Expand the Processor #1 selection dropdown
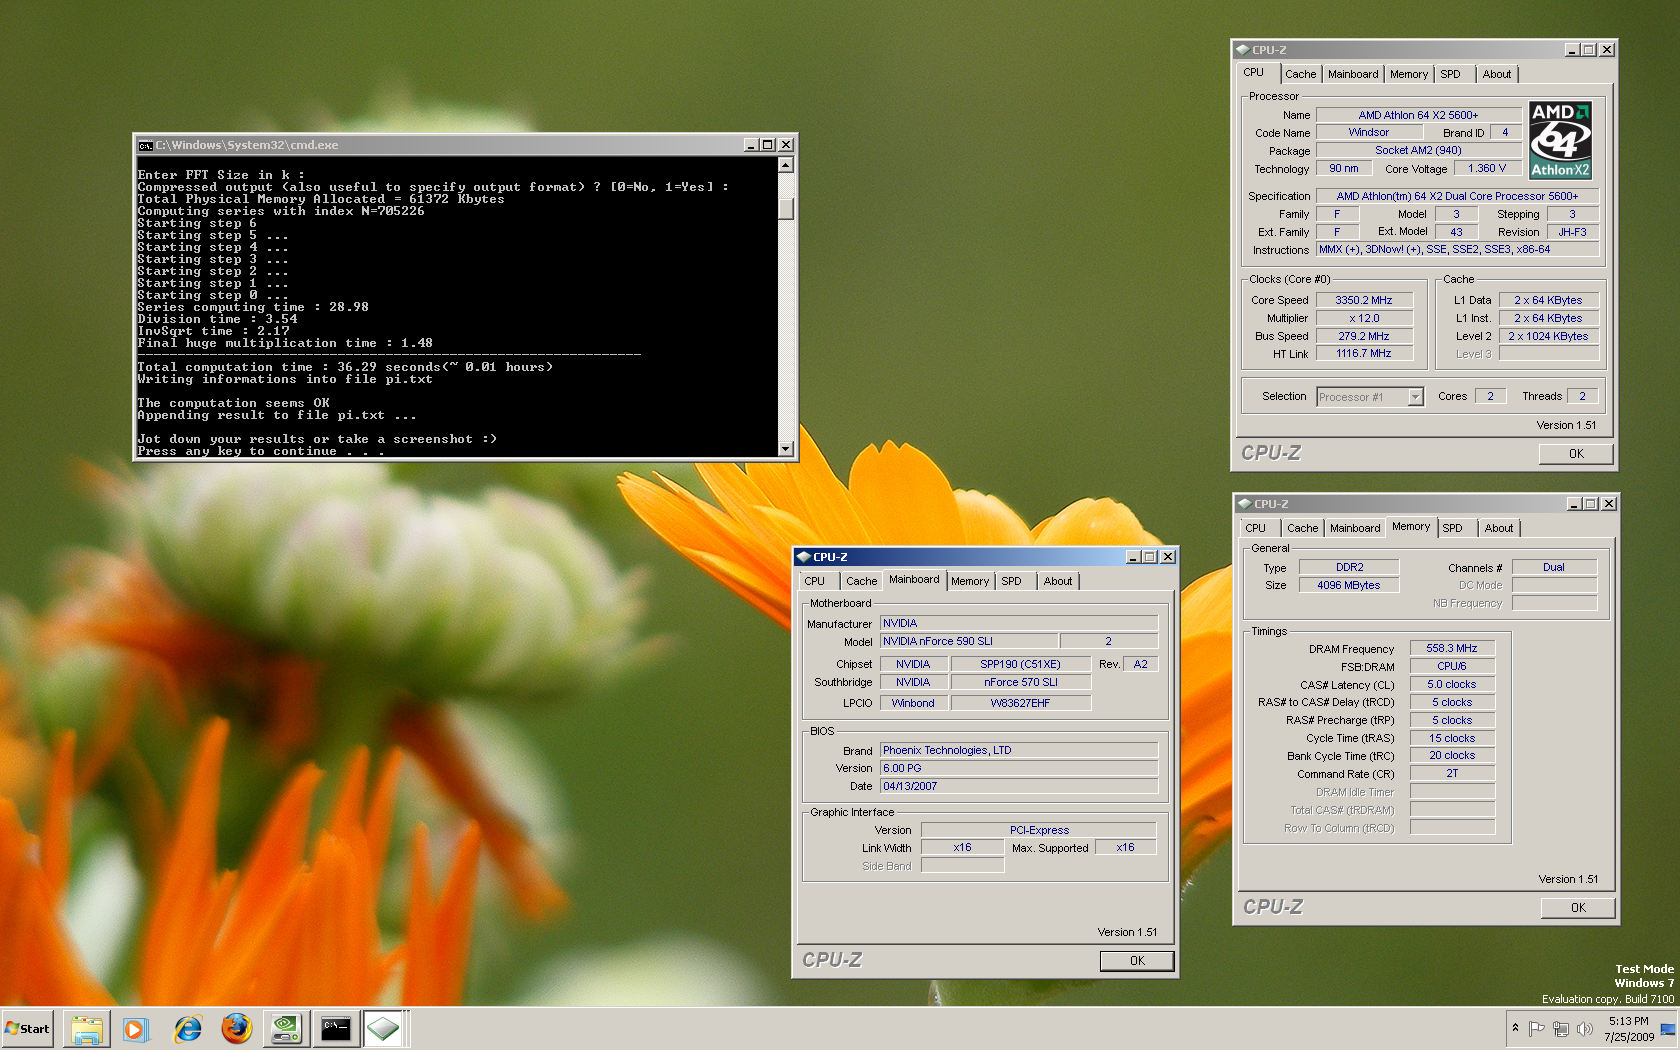The height and width of the screenshot is (1050, 1680). tap(1415, 397)
